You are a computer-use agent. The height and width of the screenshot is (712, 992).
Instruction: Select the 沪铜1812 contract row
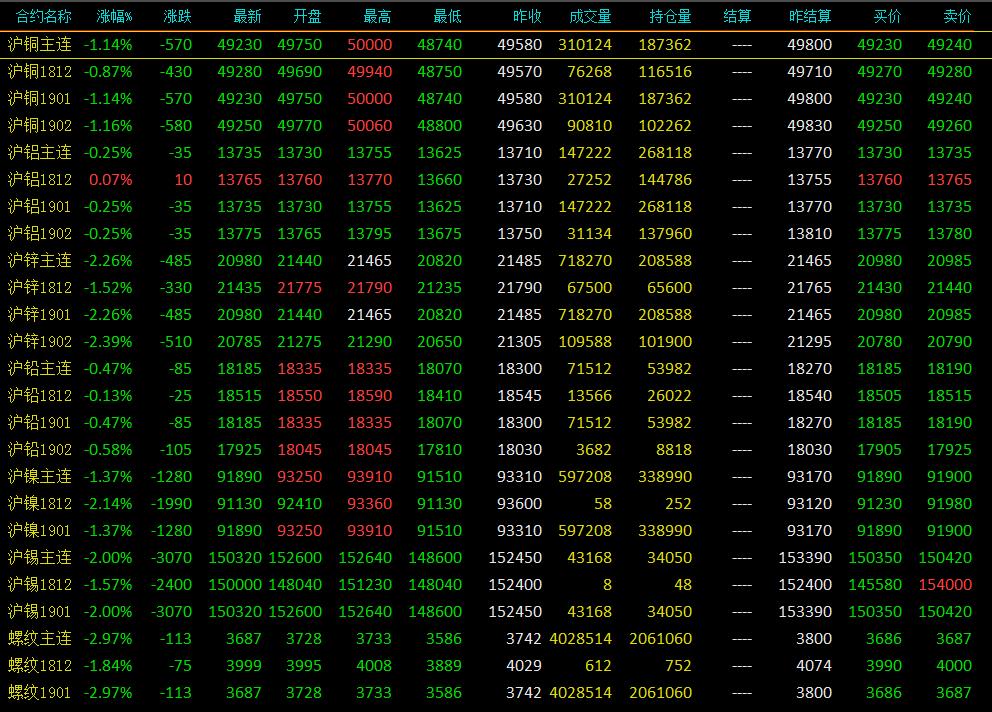pyautogui.click(x=496, y=72)
